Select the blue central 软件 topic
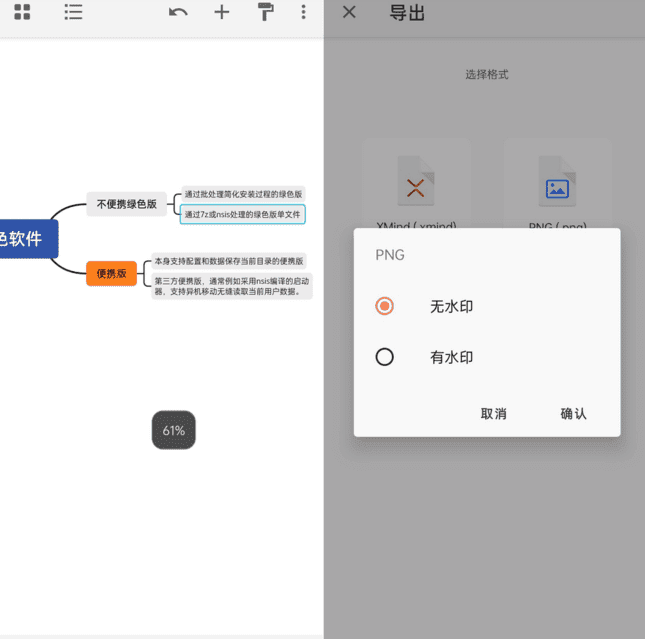 [x=28, y=239]
